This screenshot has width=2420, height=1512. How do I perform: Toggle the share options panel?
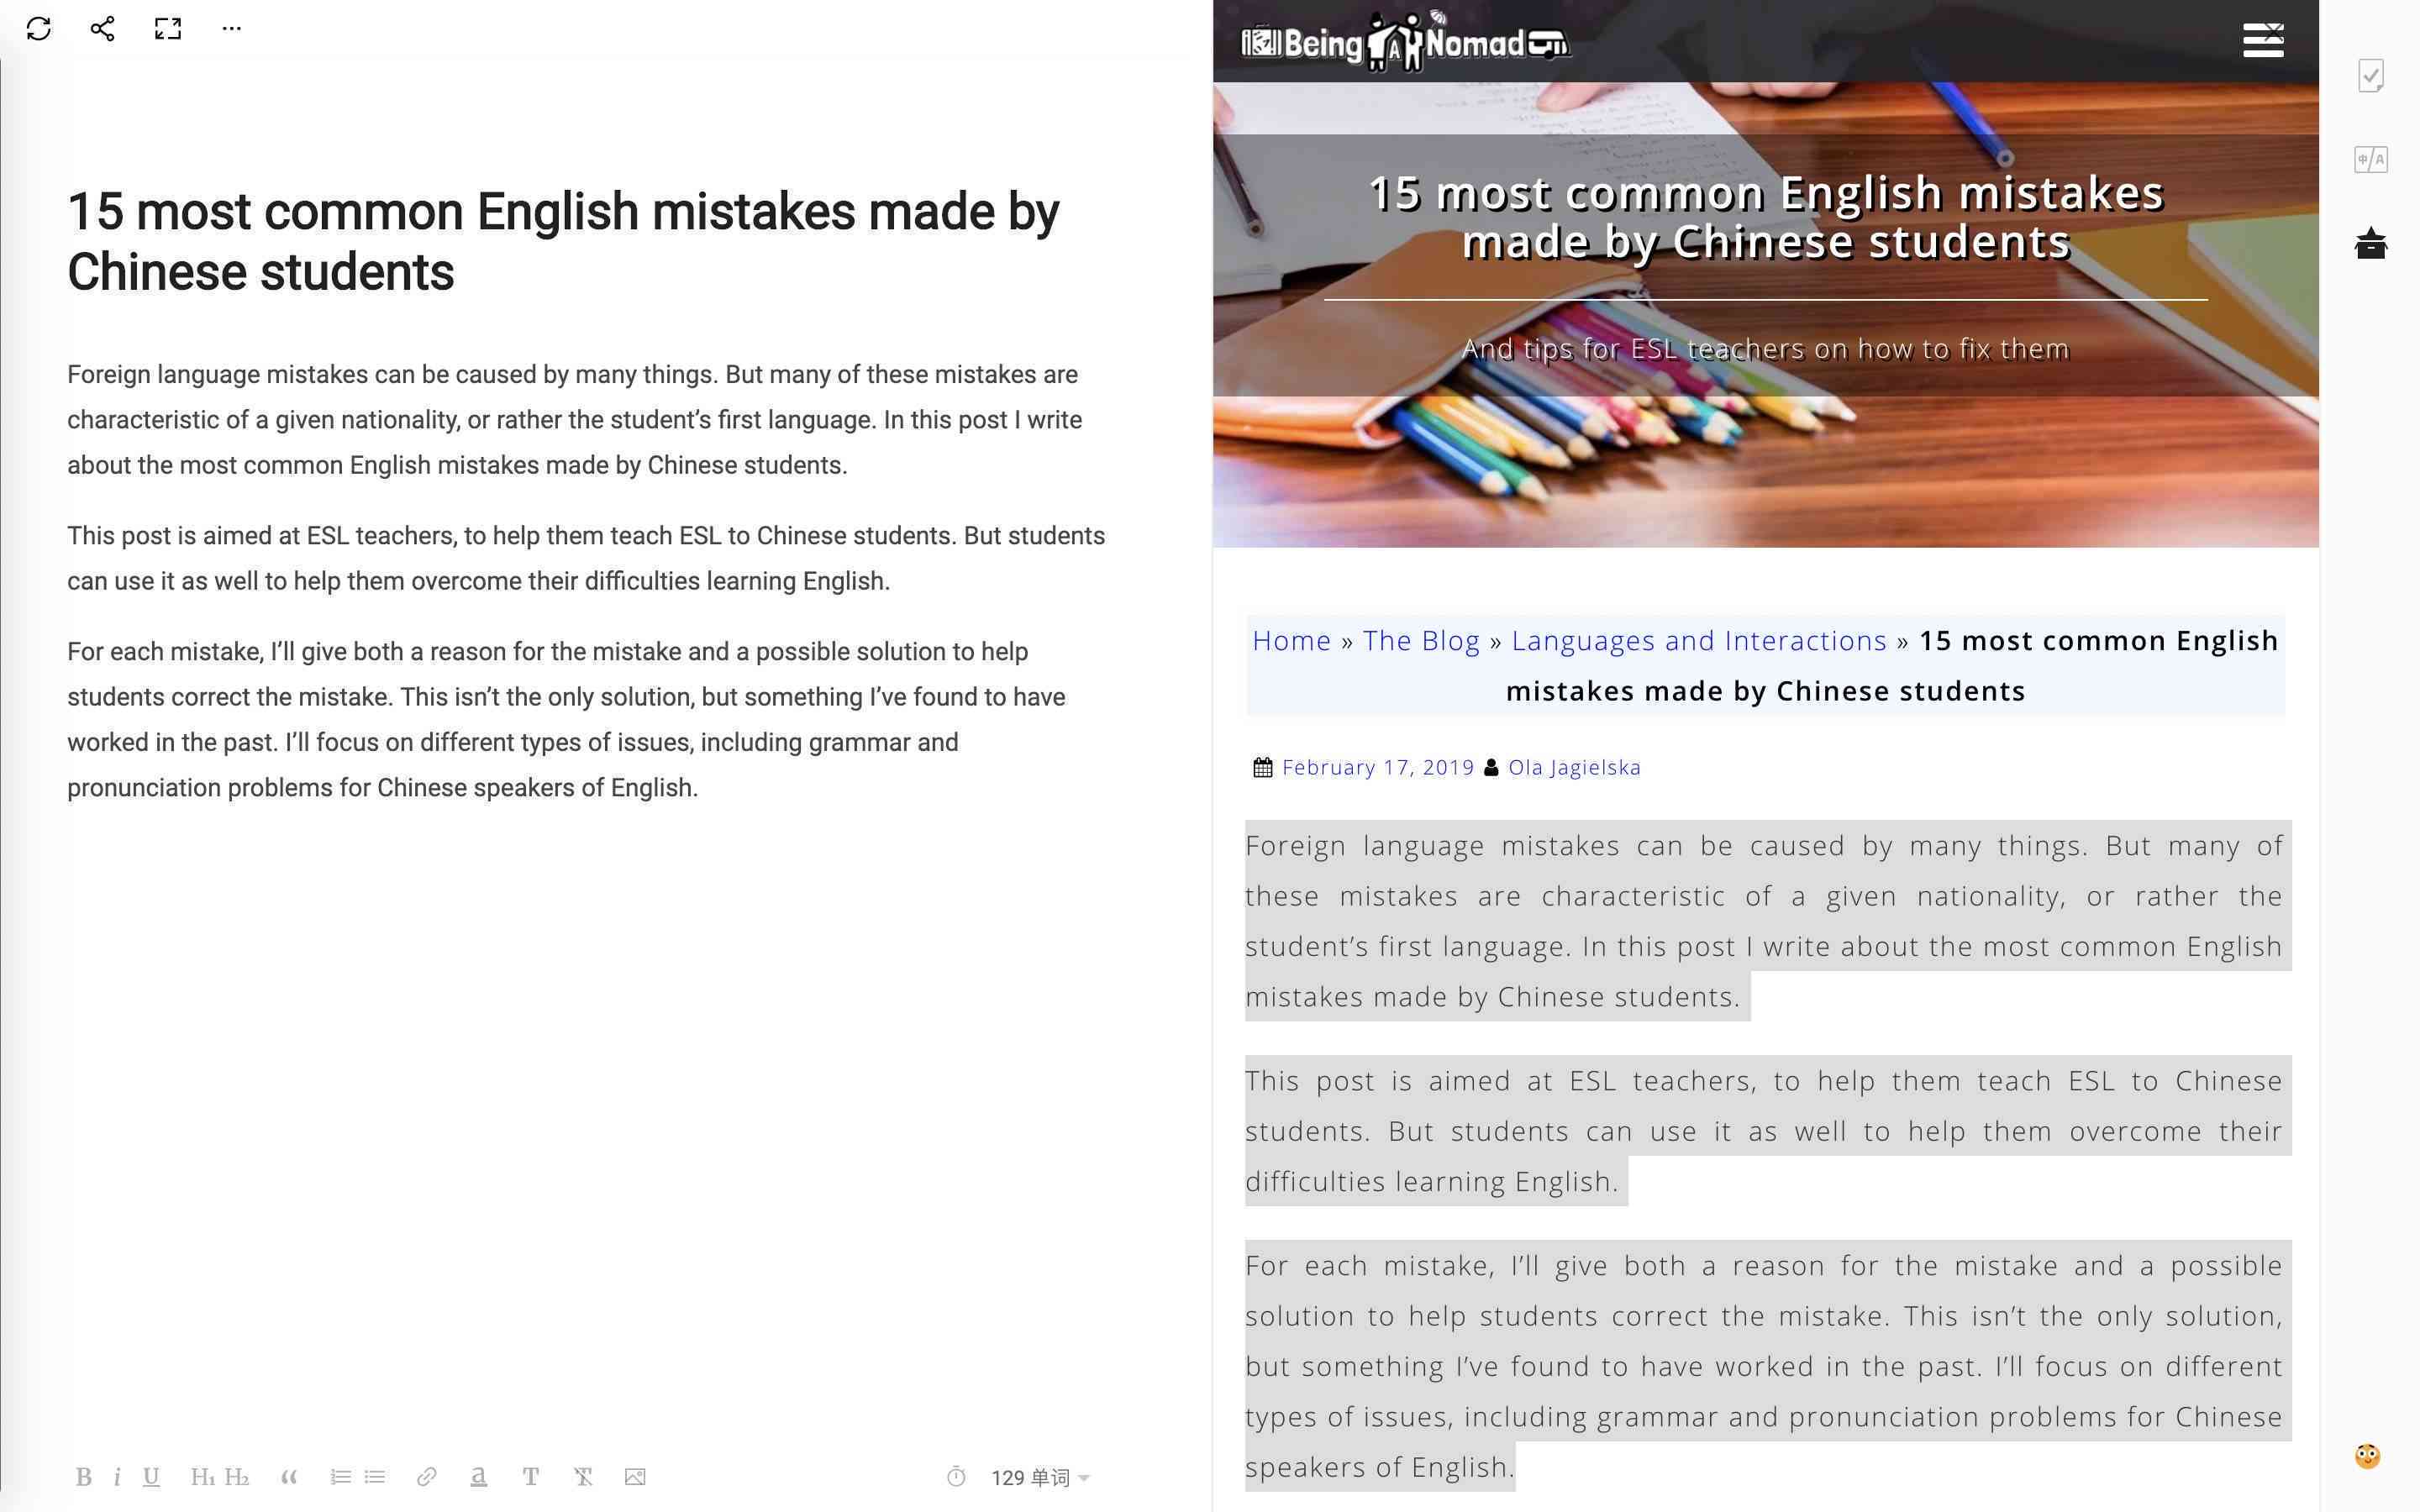(x=99, y=29)
